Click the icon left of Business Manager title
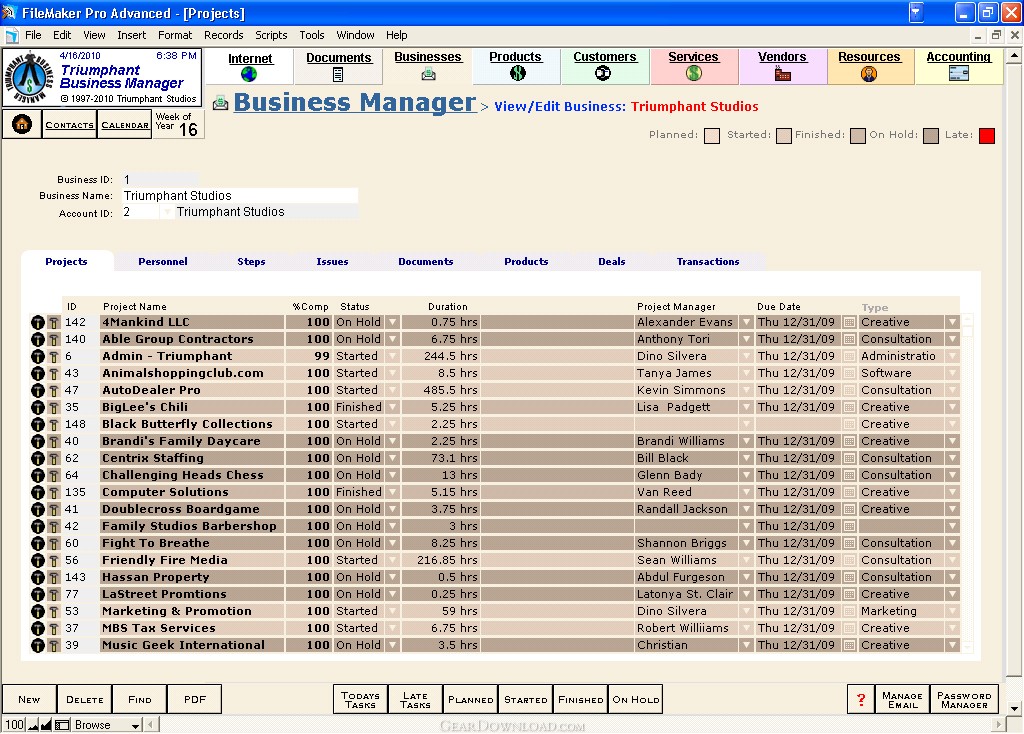The image size is (1024, 734). point(221,103)
